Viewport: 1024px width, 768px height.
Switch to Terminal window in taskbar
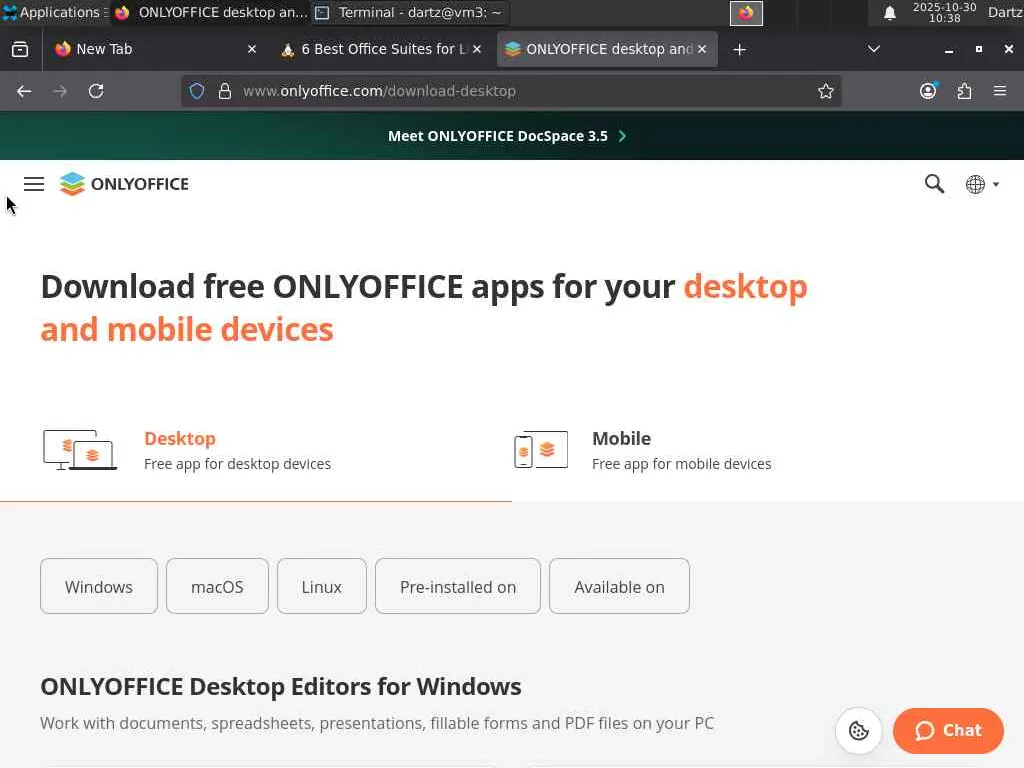(x=409, y=12)
